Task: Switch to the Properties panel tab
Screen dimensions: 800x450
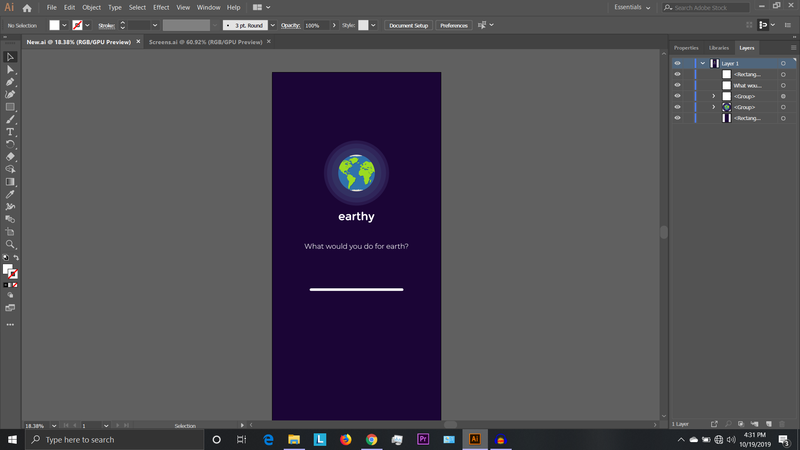Action: [x=686, y=48]
